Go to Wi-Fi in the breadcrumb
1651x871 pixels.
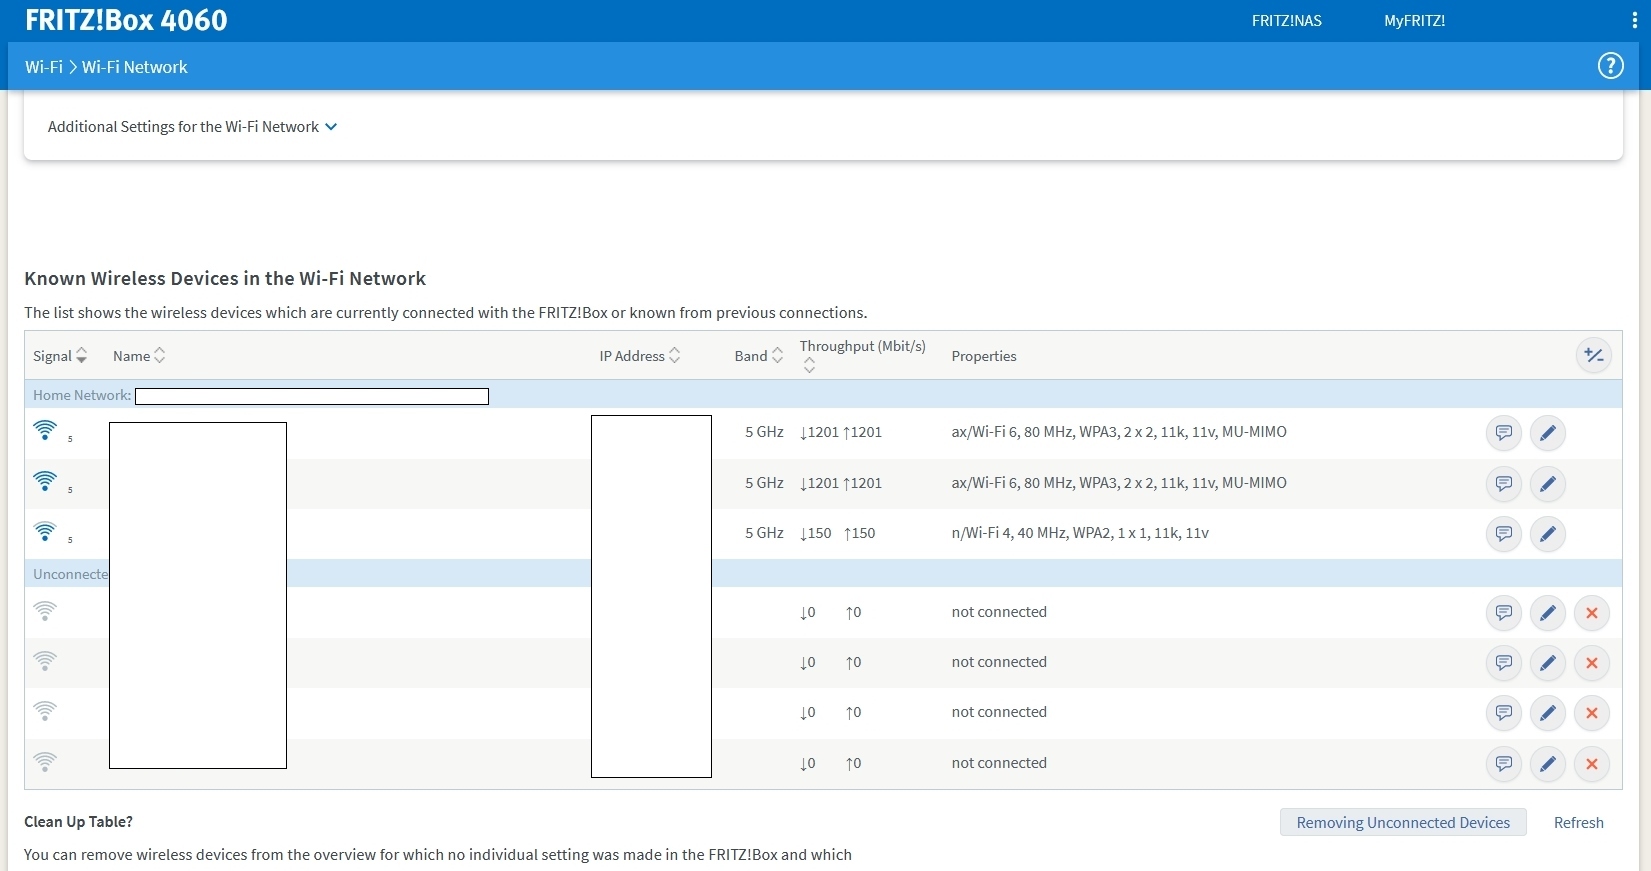coord(44,67)
